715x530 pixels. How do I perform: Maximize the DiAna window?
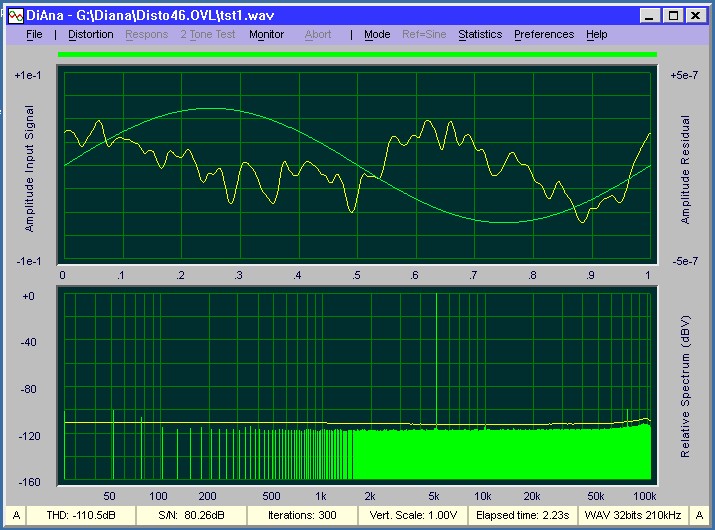click(x=673, y=16)
